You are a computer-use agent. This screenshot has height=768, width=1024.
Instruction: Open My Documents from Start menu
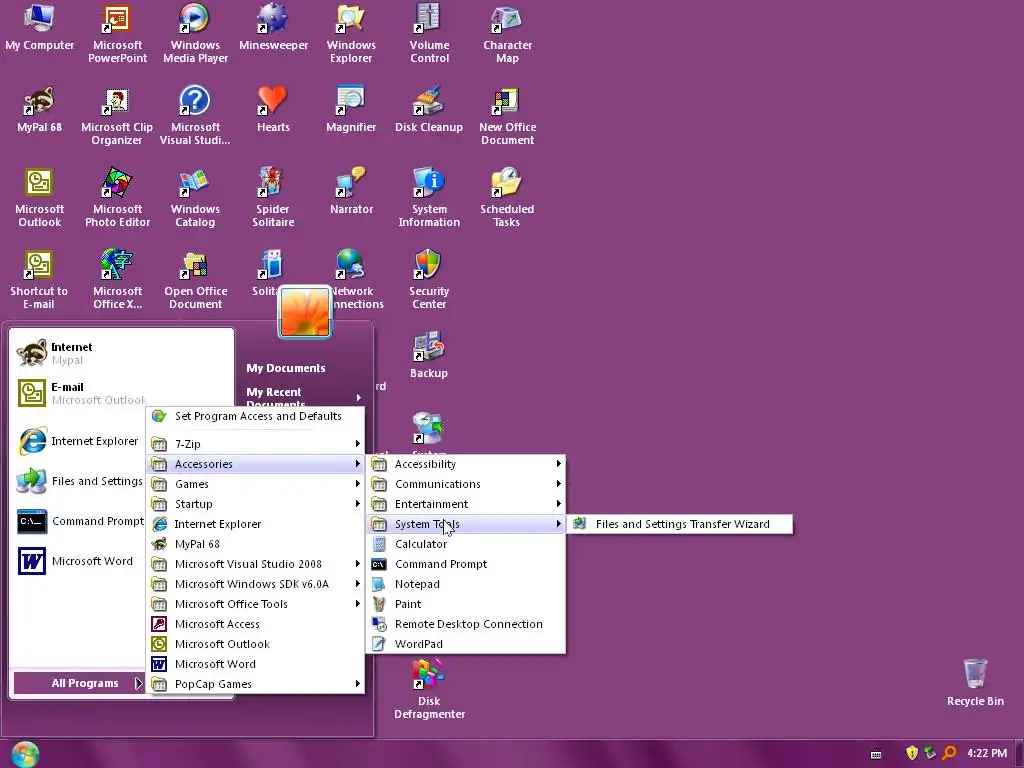[286, 368]
